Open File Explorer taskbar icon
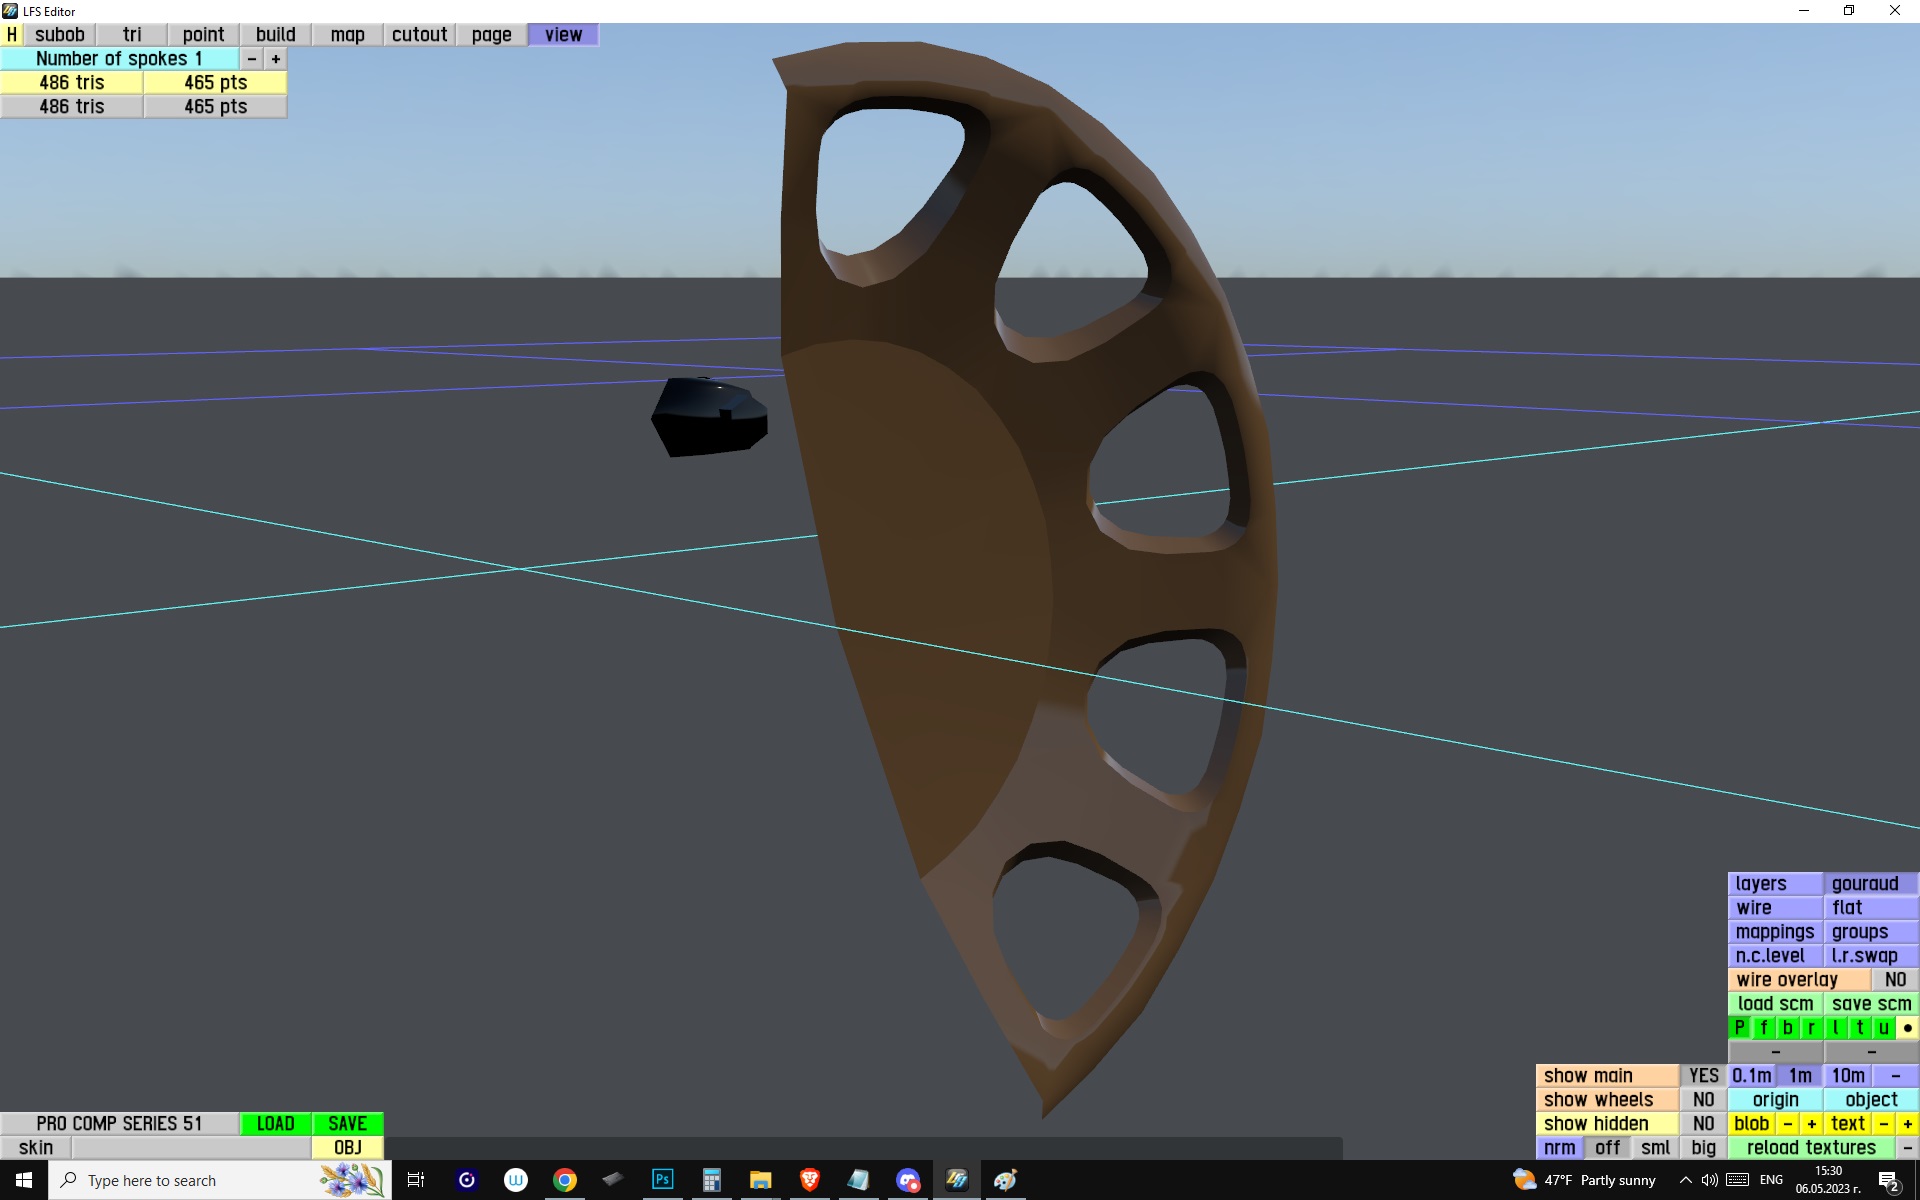 pyautogui.click(x=760, y=1180)
